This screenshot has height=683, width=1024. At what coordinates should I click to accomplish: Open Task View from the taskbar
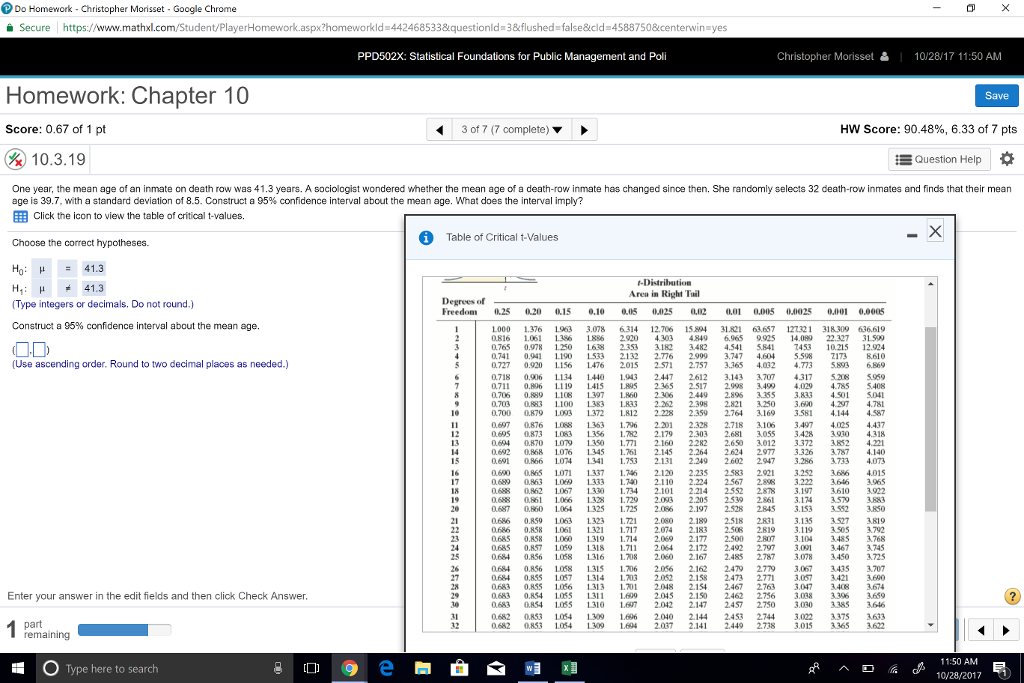312,668
